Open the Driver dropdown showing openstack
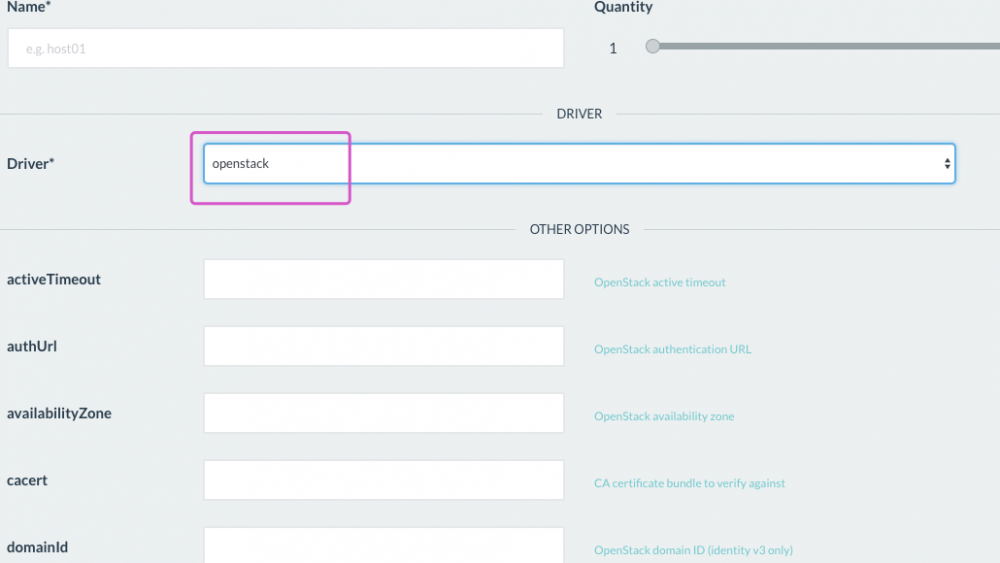The width and height of the screenshot is (1000, 563). 578,164
